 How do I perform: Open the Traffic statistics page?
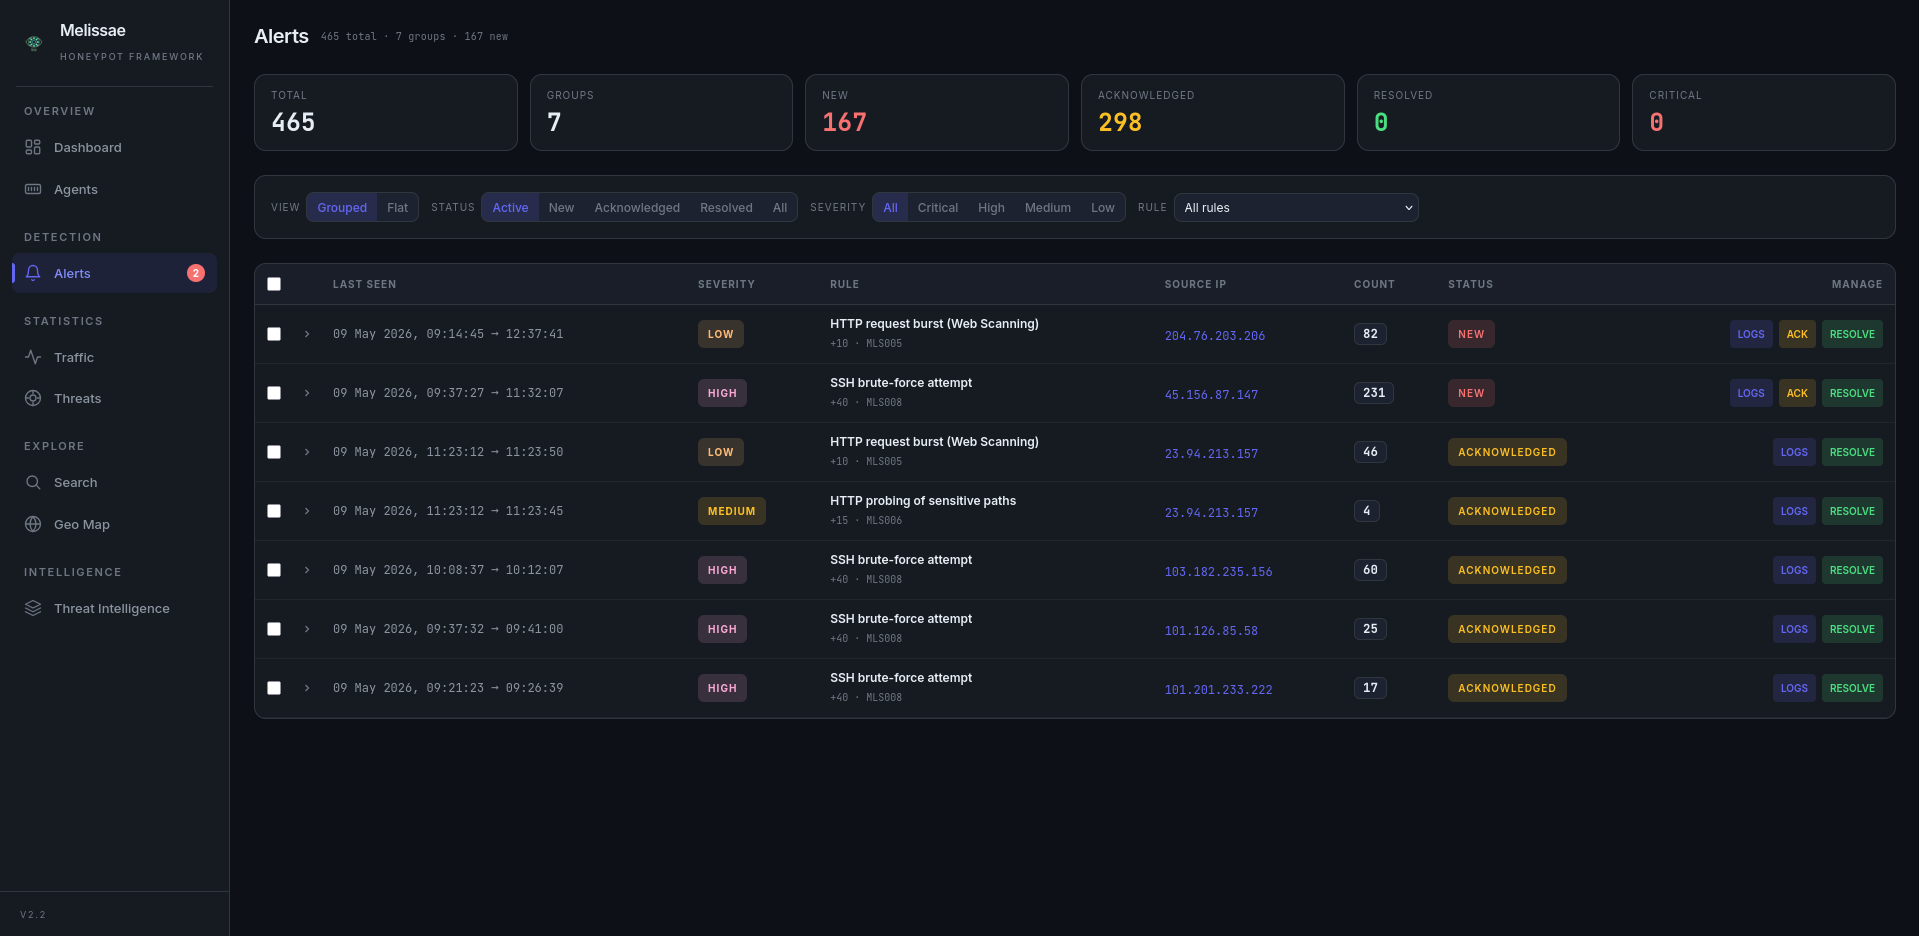click(x=114, y=357)
